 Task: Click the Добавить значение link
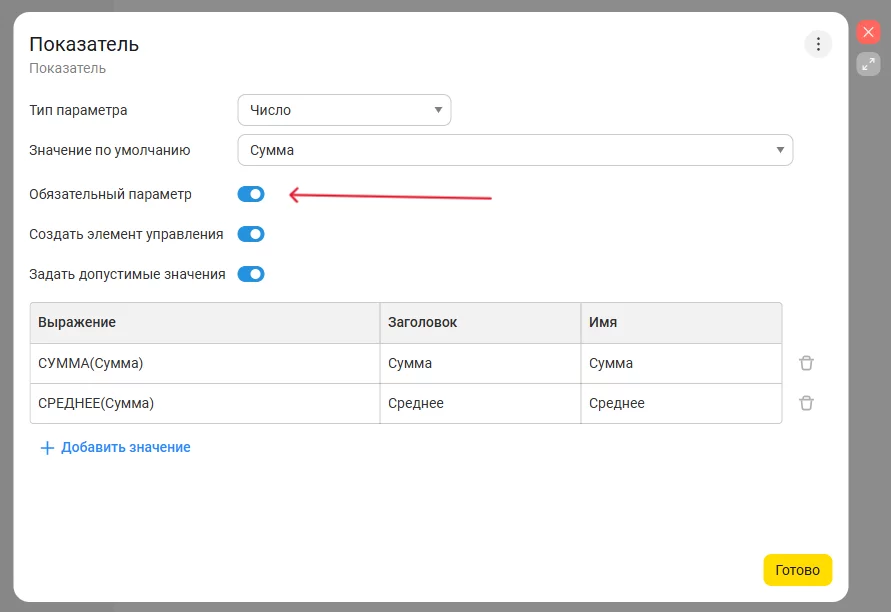click(125, 447)
